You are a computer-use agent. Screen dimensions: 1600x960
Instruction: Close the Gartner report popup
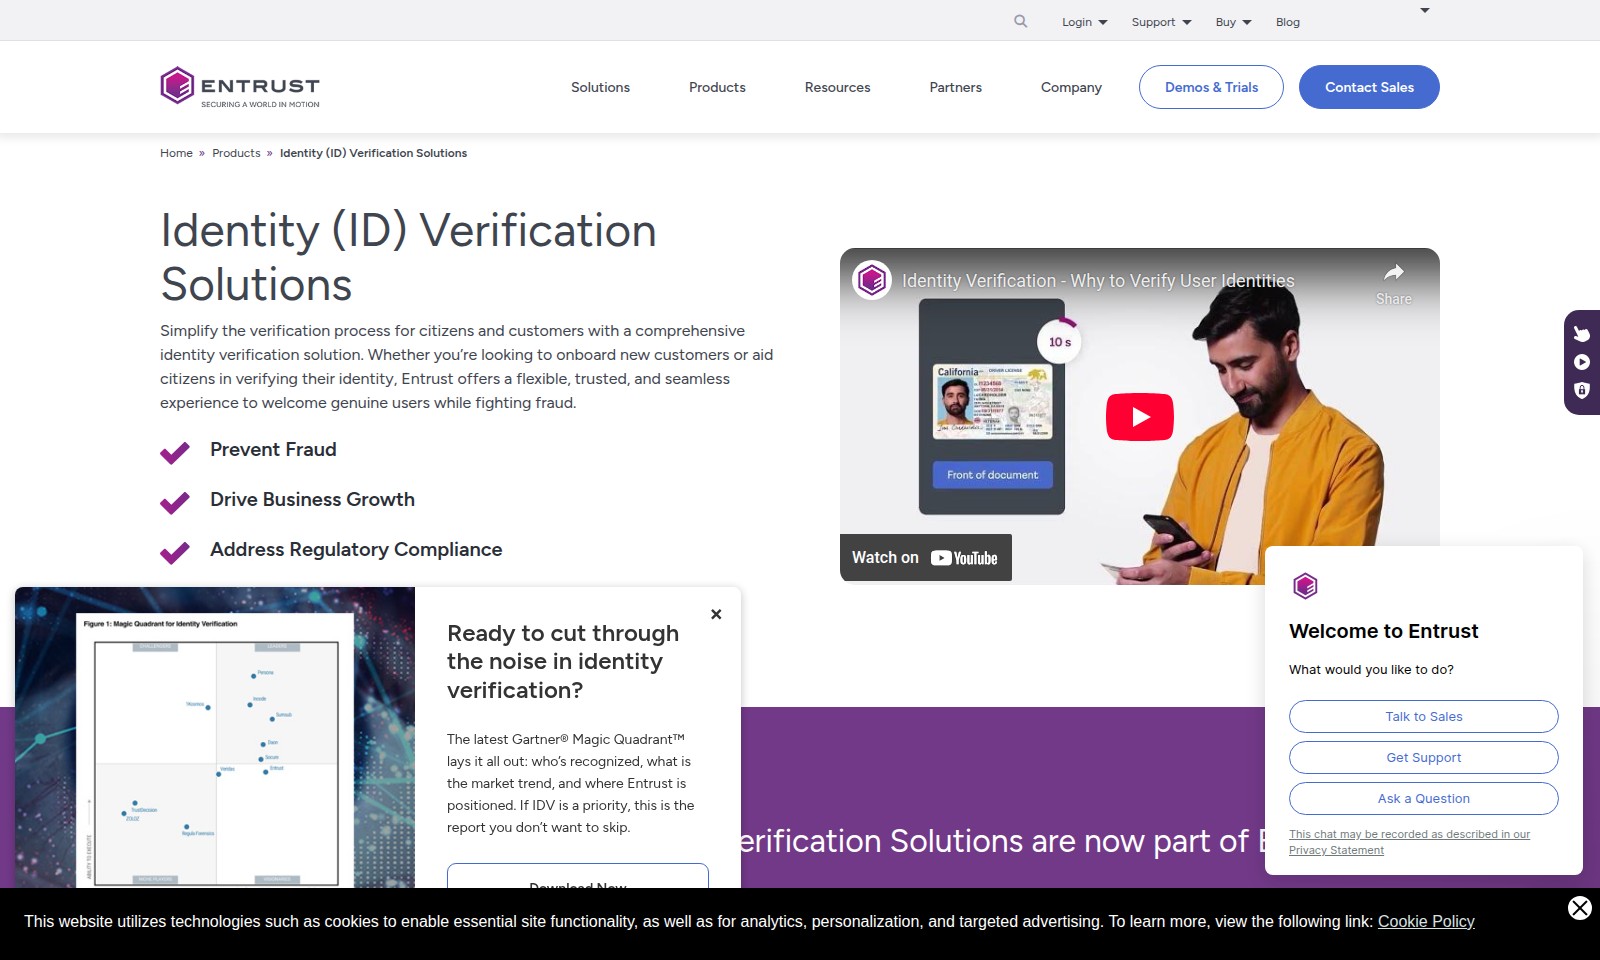(x=716, y=614)
